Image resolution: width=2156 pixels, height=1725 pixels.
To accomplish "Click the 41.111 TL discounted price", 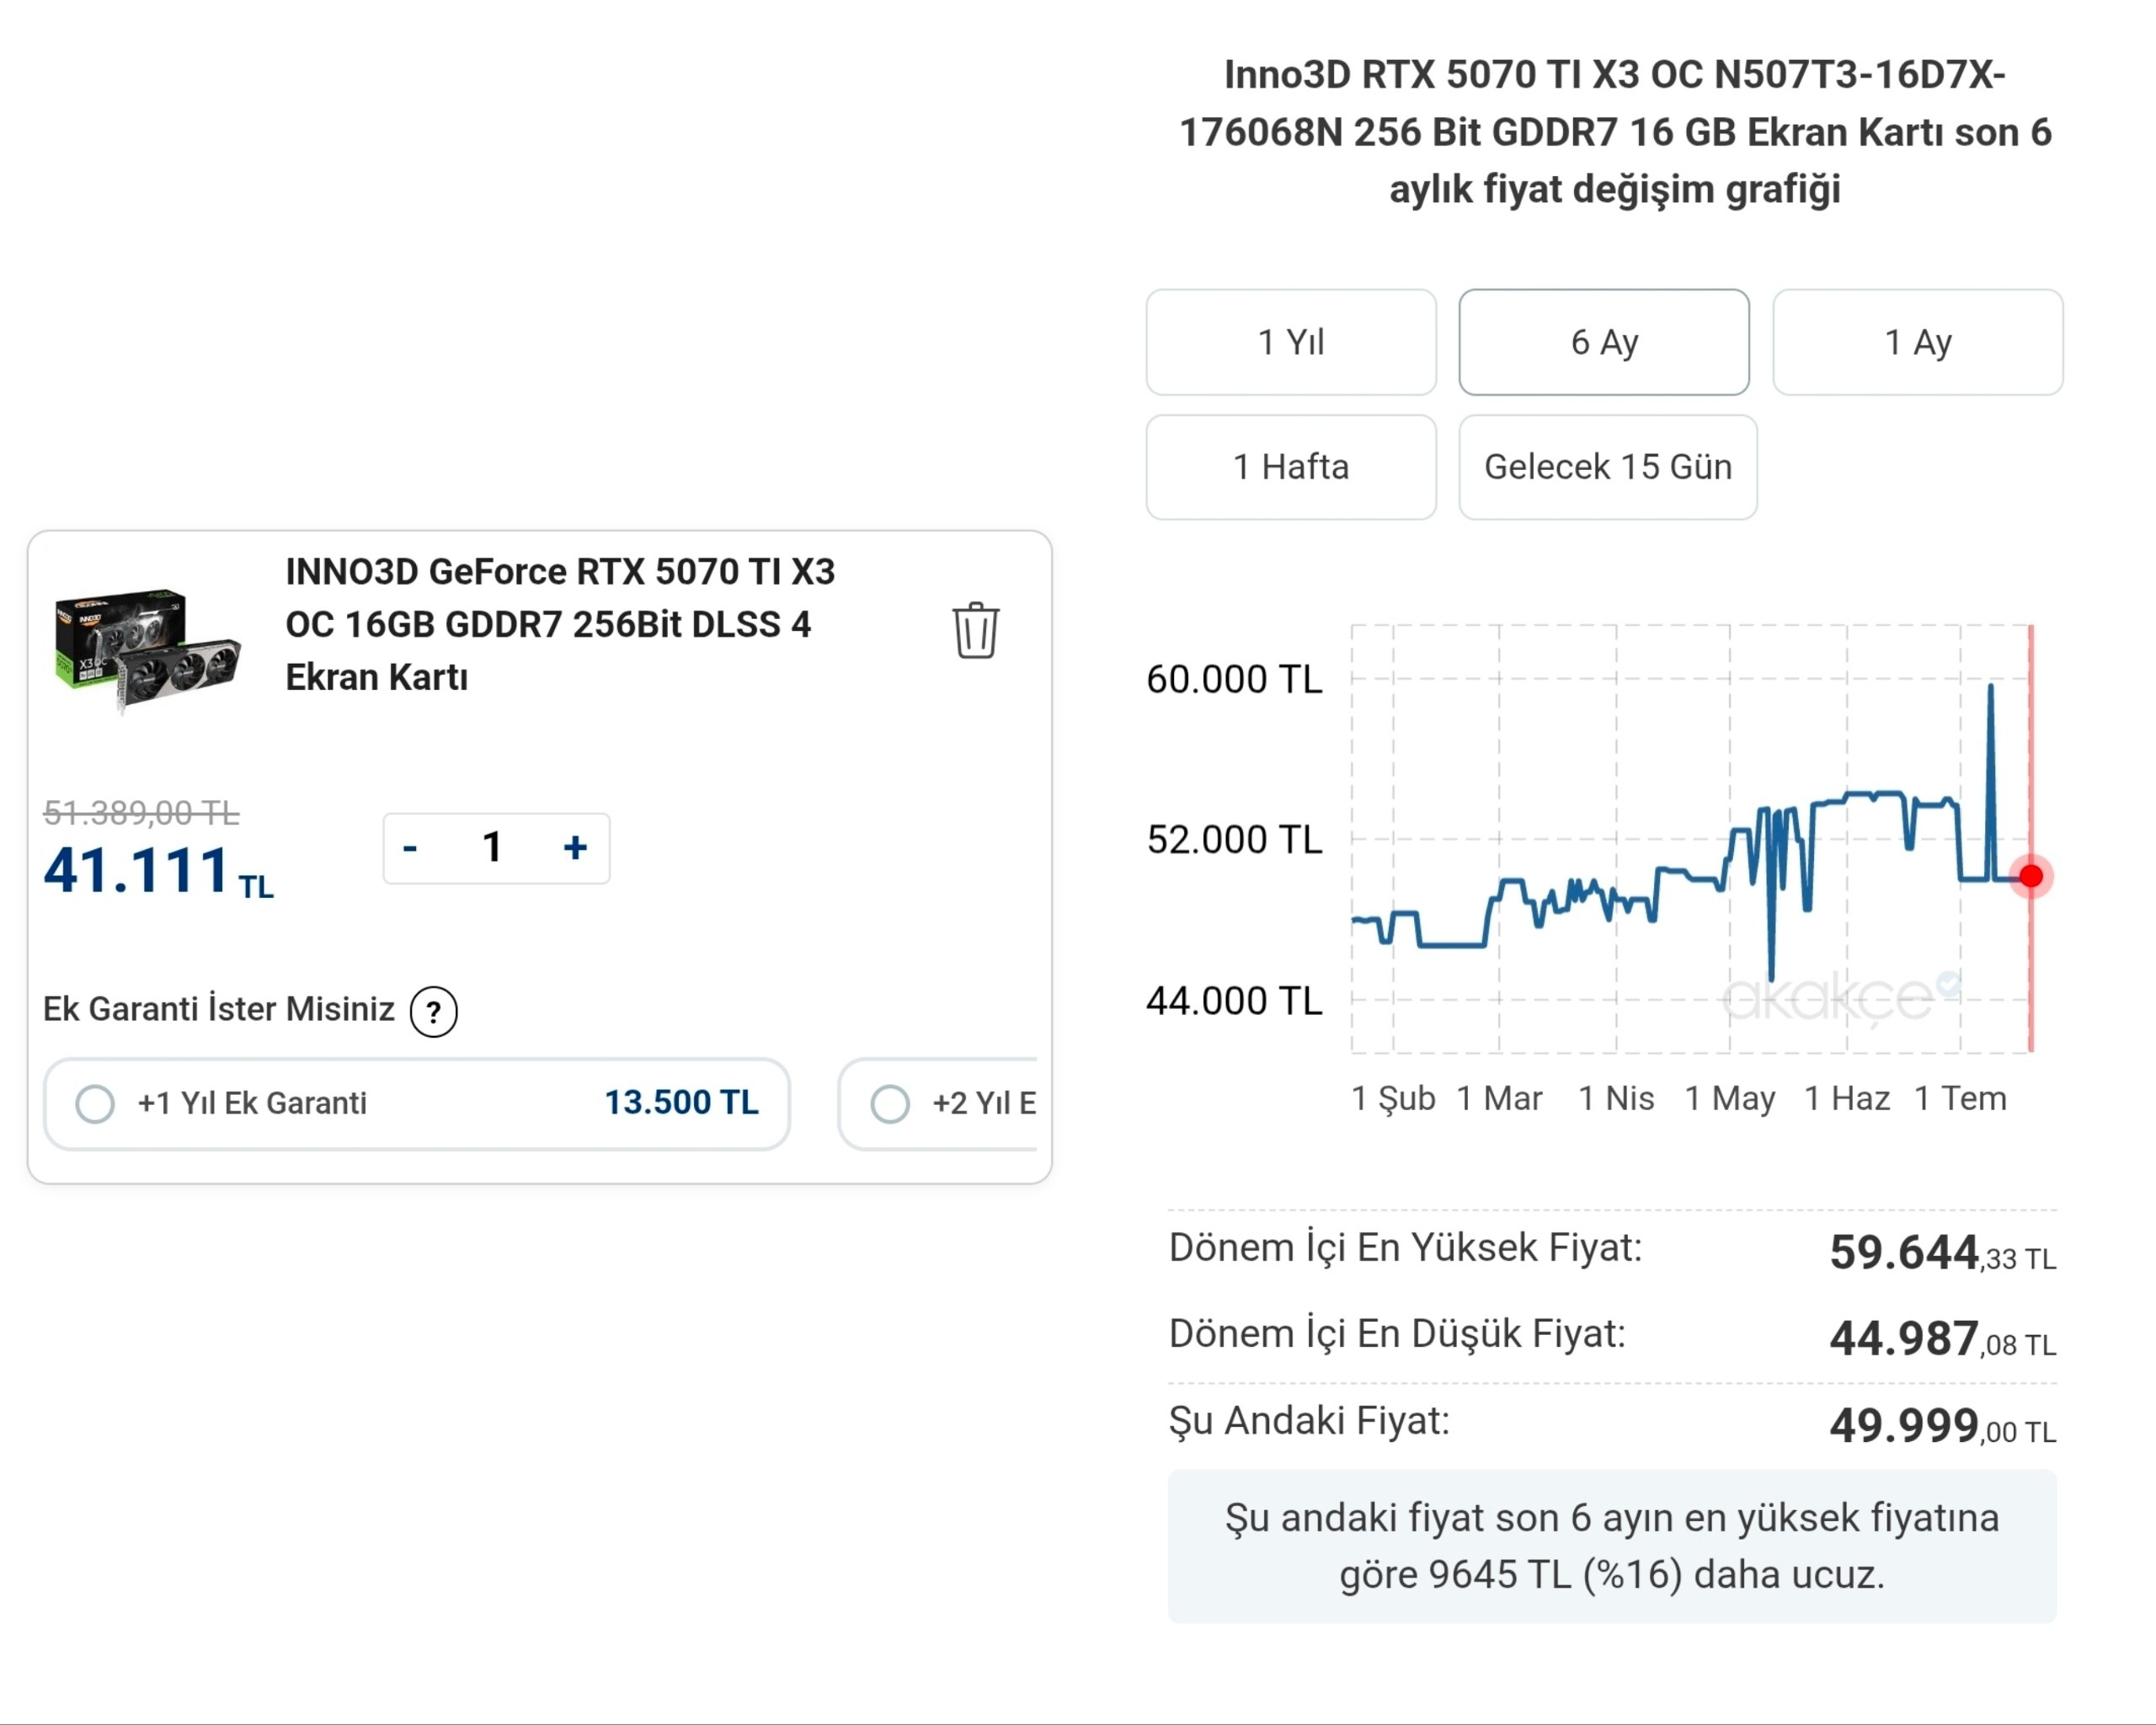I will point(158,871).
